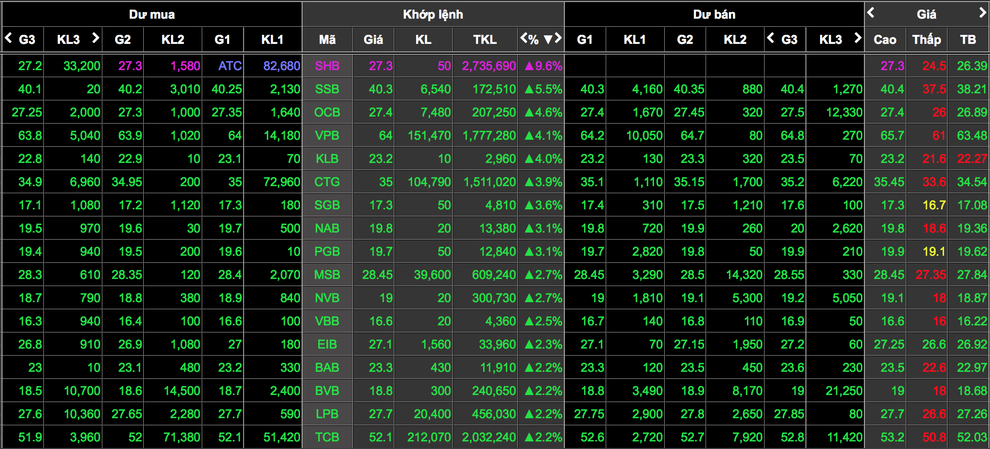Click the KL header under Khớp lệnh
Screen dimensions: 990x449
tap(423, 40)
